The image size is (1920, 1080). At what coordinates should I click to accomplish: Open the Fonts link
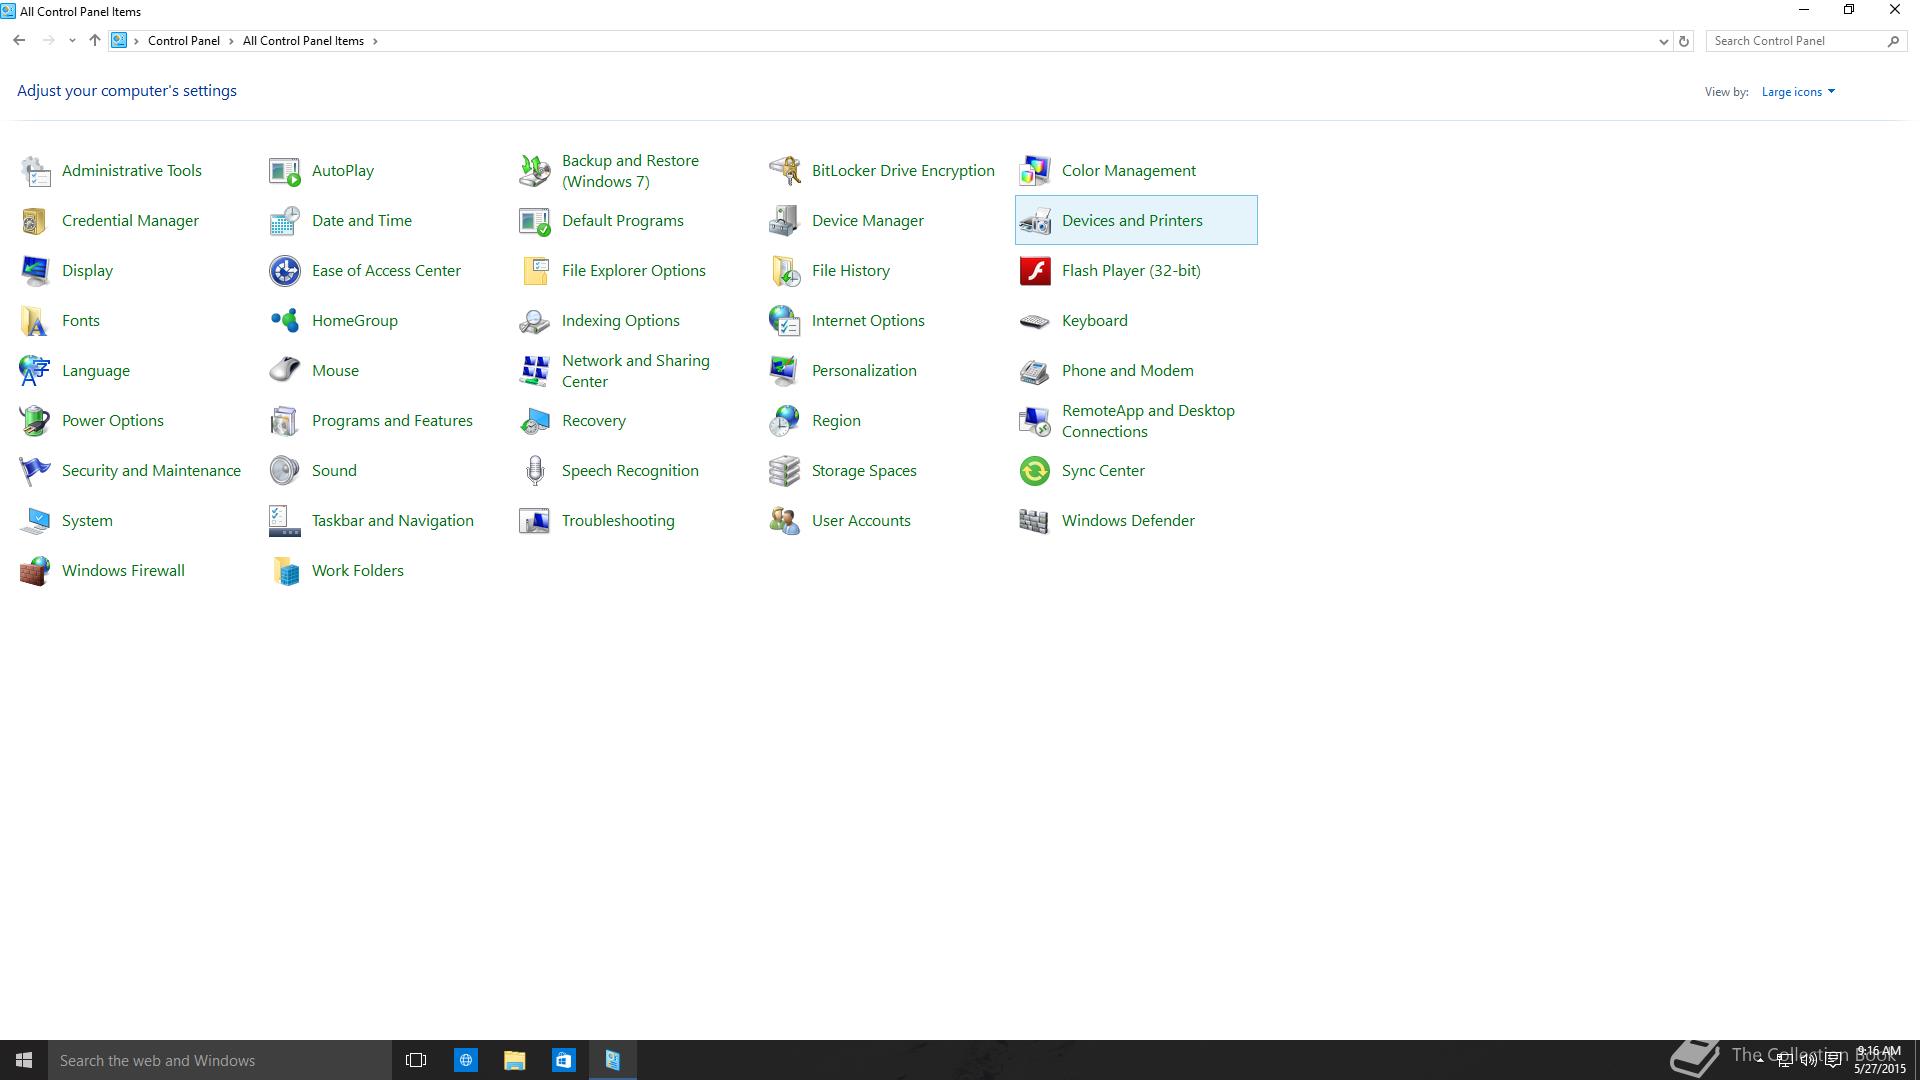coord(81,321)
